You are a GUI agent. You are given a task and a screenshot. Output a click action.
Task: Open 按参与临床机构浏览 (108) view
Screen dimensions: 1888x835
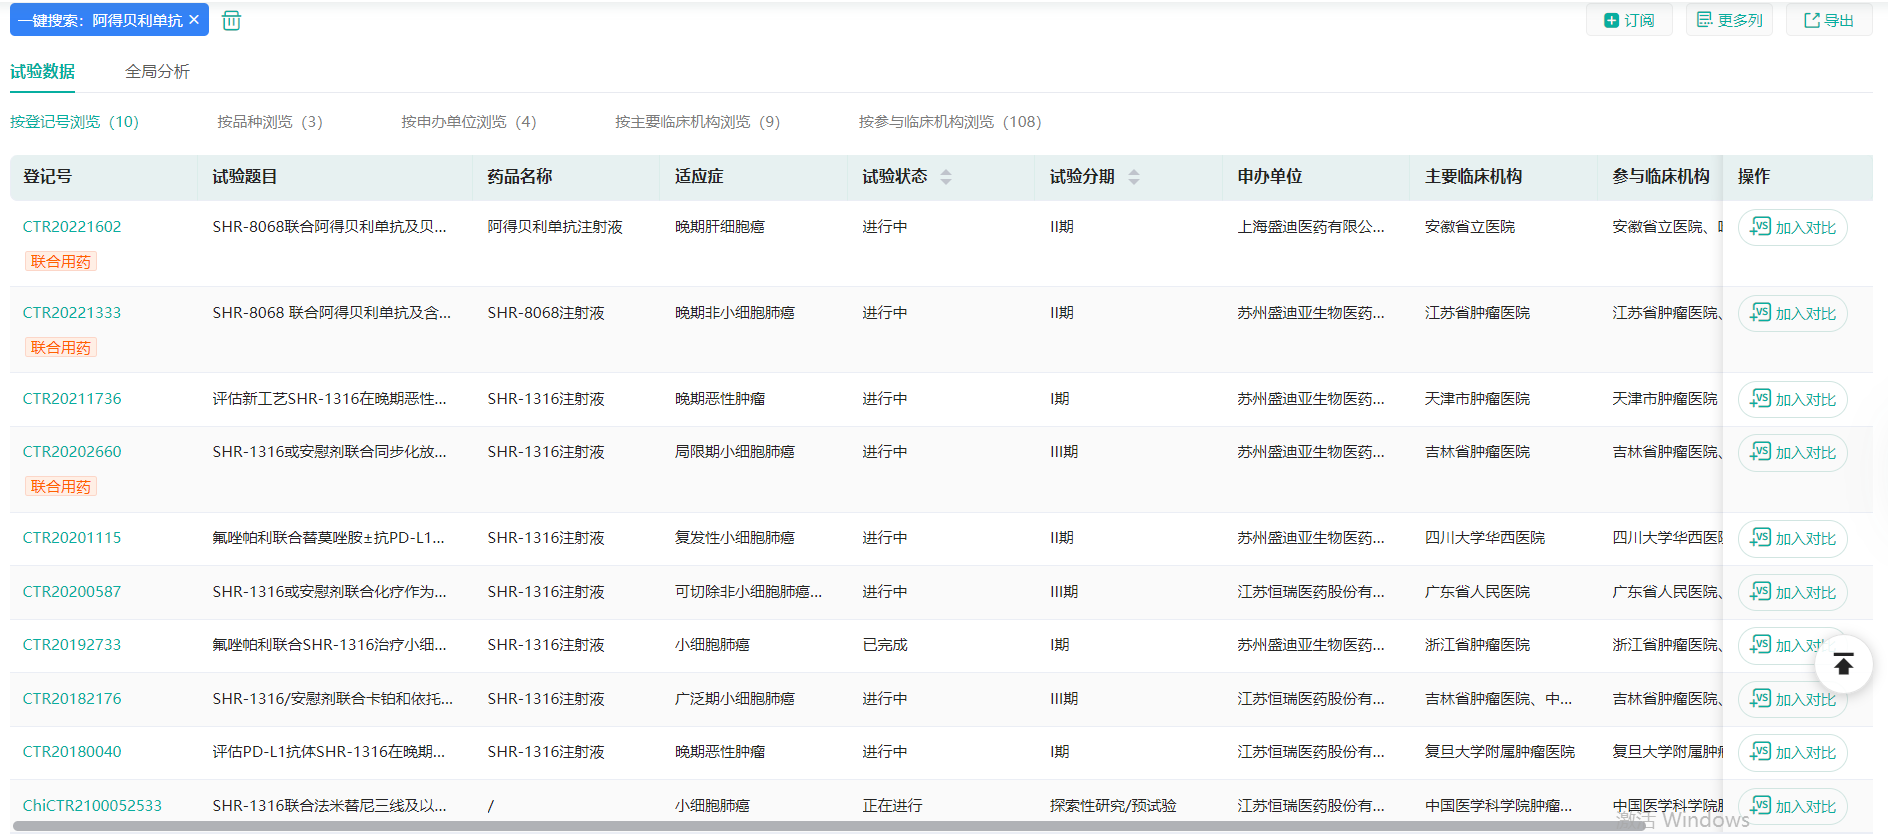949,122
